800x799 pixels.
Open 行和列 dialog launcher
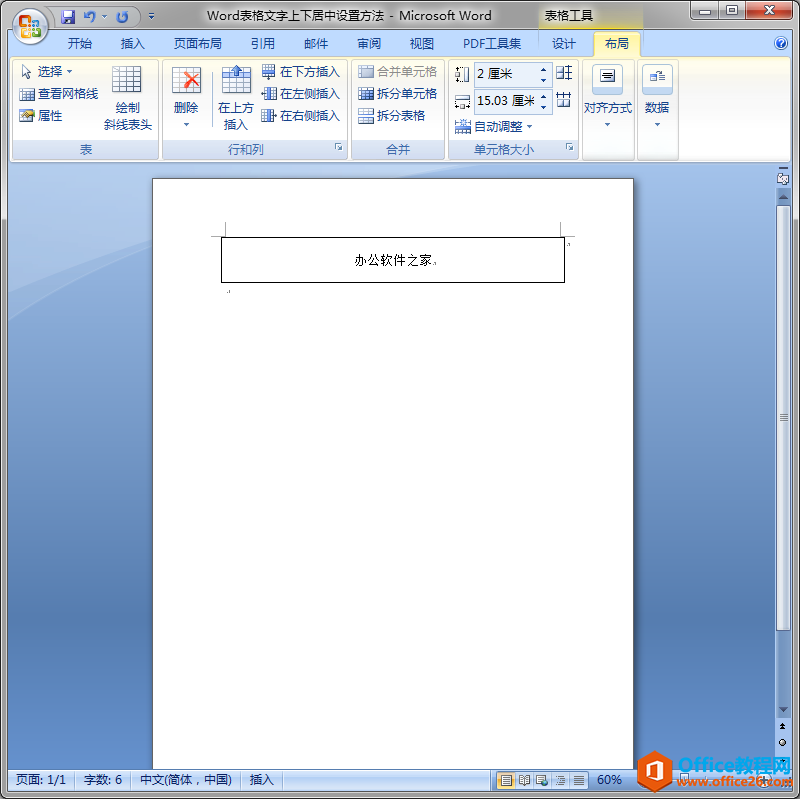click(338, 147)
